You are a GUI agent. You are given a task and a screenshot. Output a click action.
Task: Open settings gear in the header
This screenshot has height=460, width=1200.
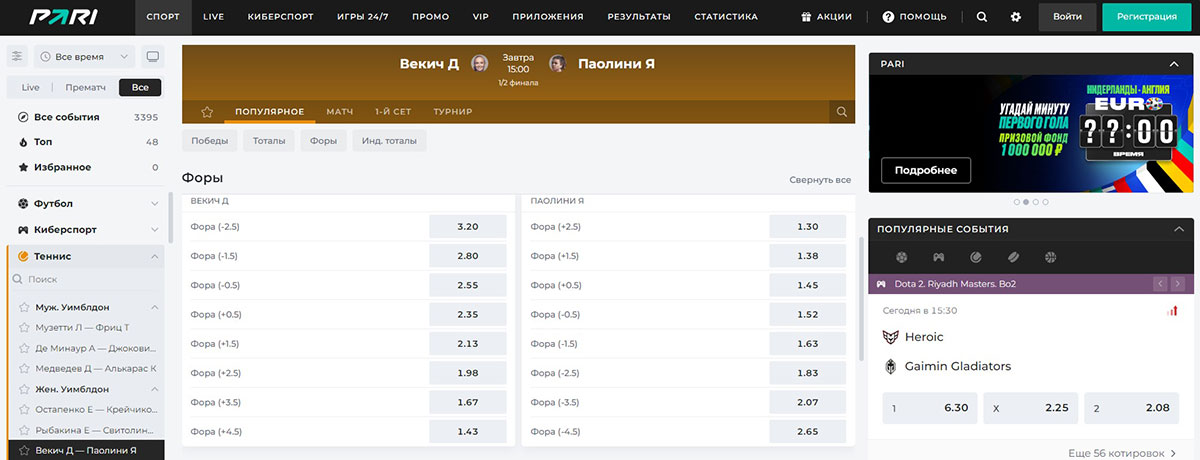(x=1016, y=17)
